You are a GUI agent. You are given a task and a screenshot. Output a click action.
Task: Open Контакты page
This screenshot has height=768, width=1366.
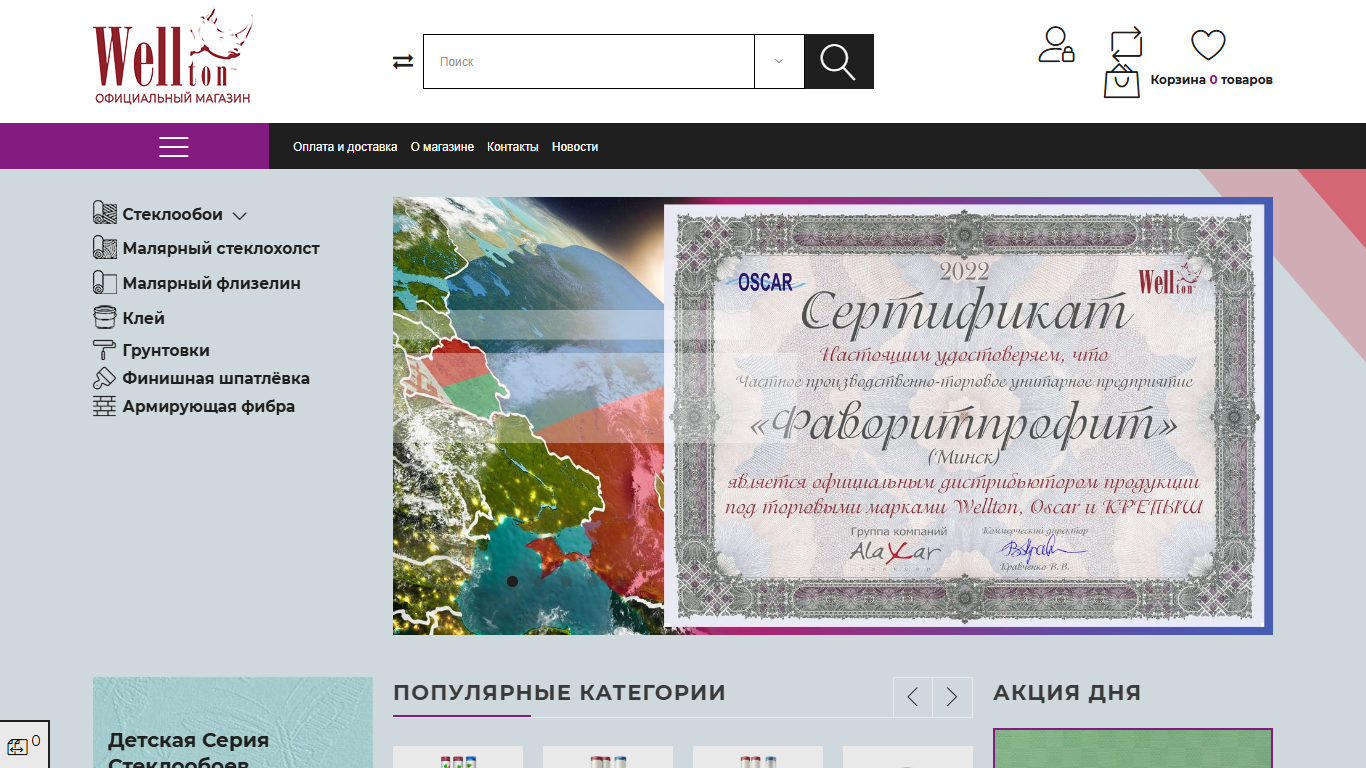coord(513,147)
